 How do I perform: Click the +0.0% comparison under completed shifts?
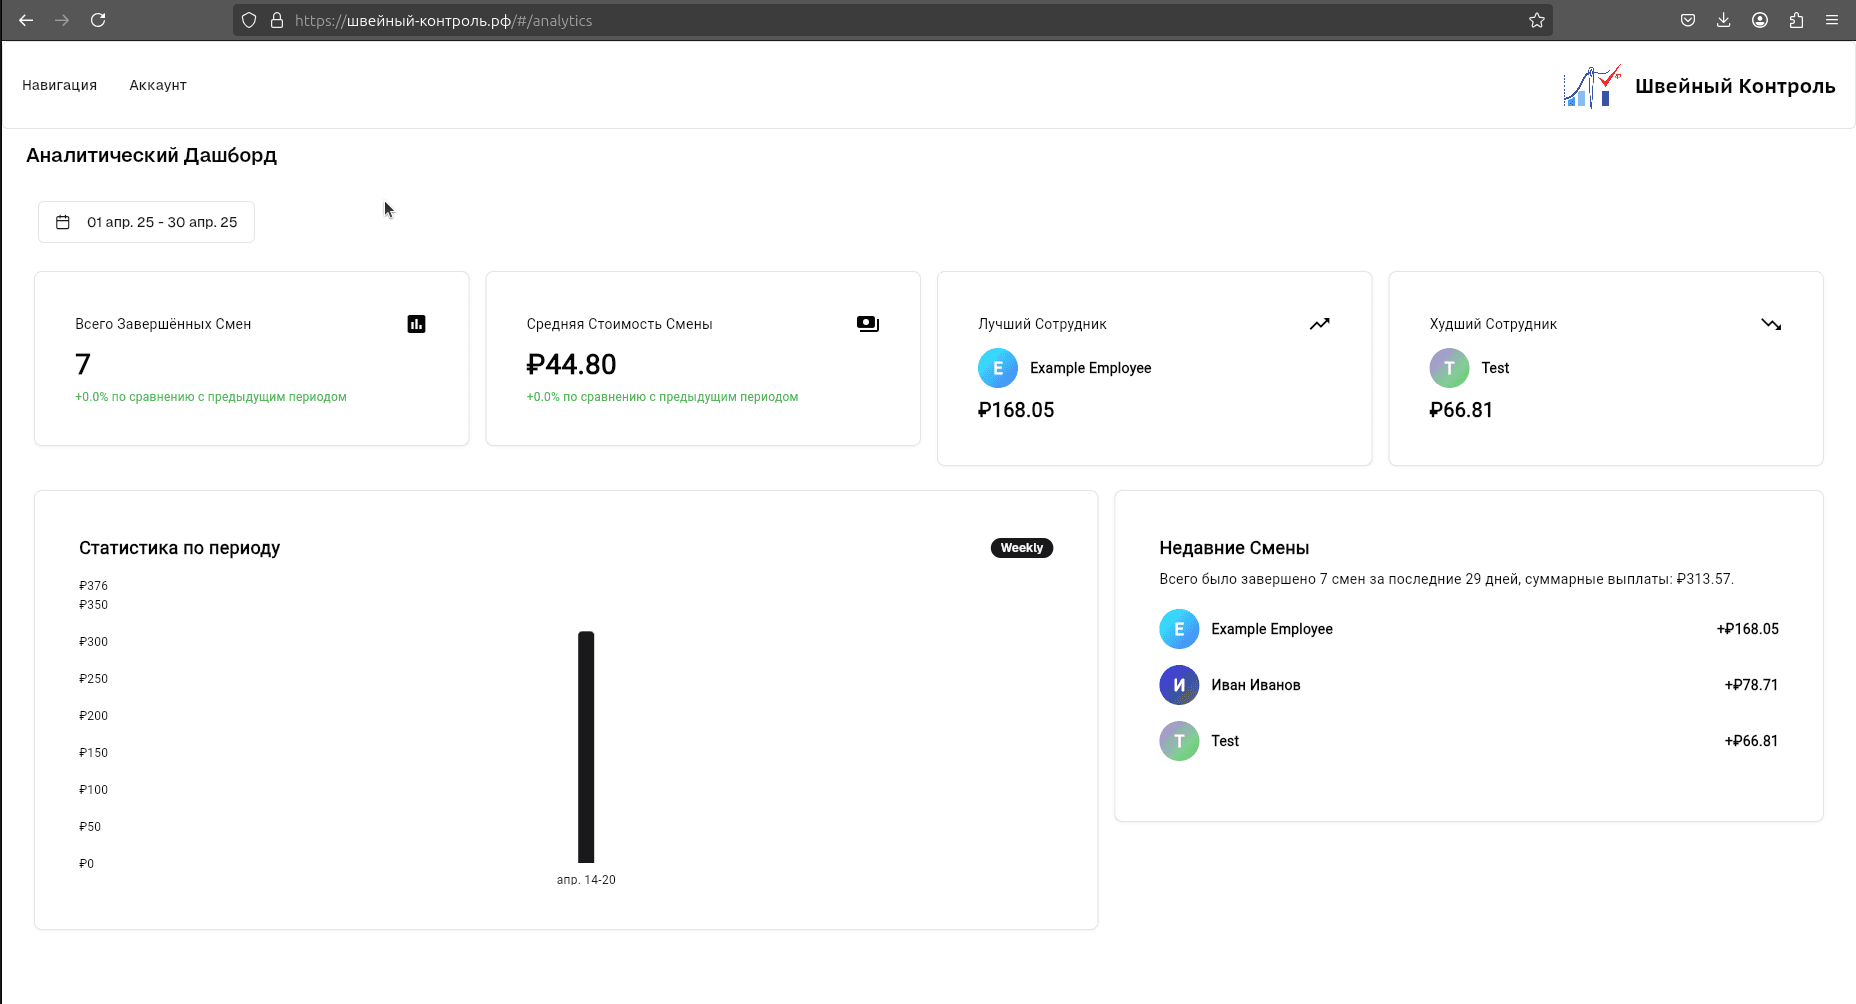[x=211, y=397]
